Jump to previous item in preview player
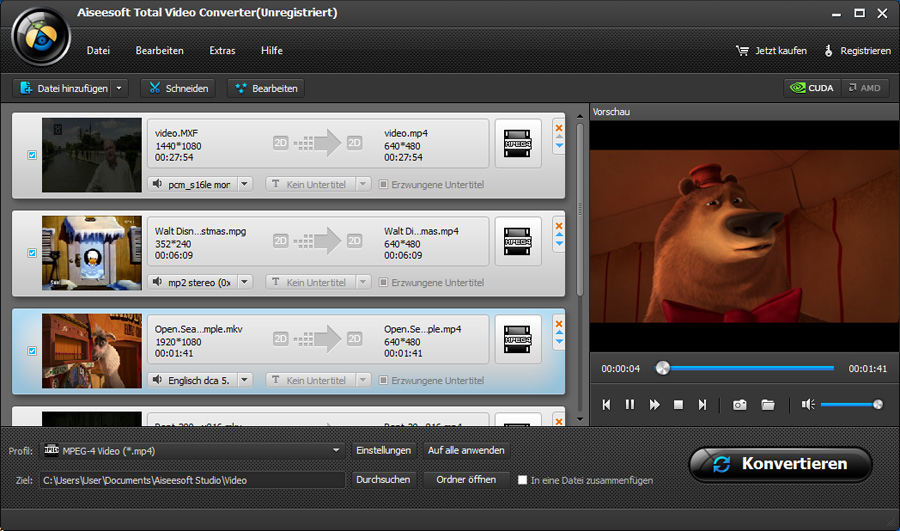The width and height of the screenshot is (900, 531). tap(606, 405)
